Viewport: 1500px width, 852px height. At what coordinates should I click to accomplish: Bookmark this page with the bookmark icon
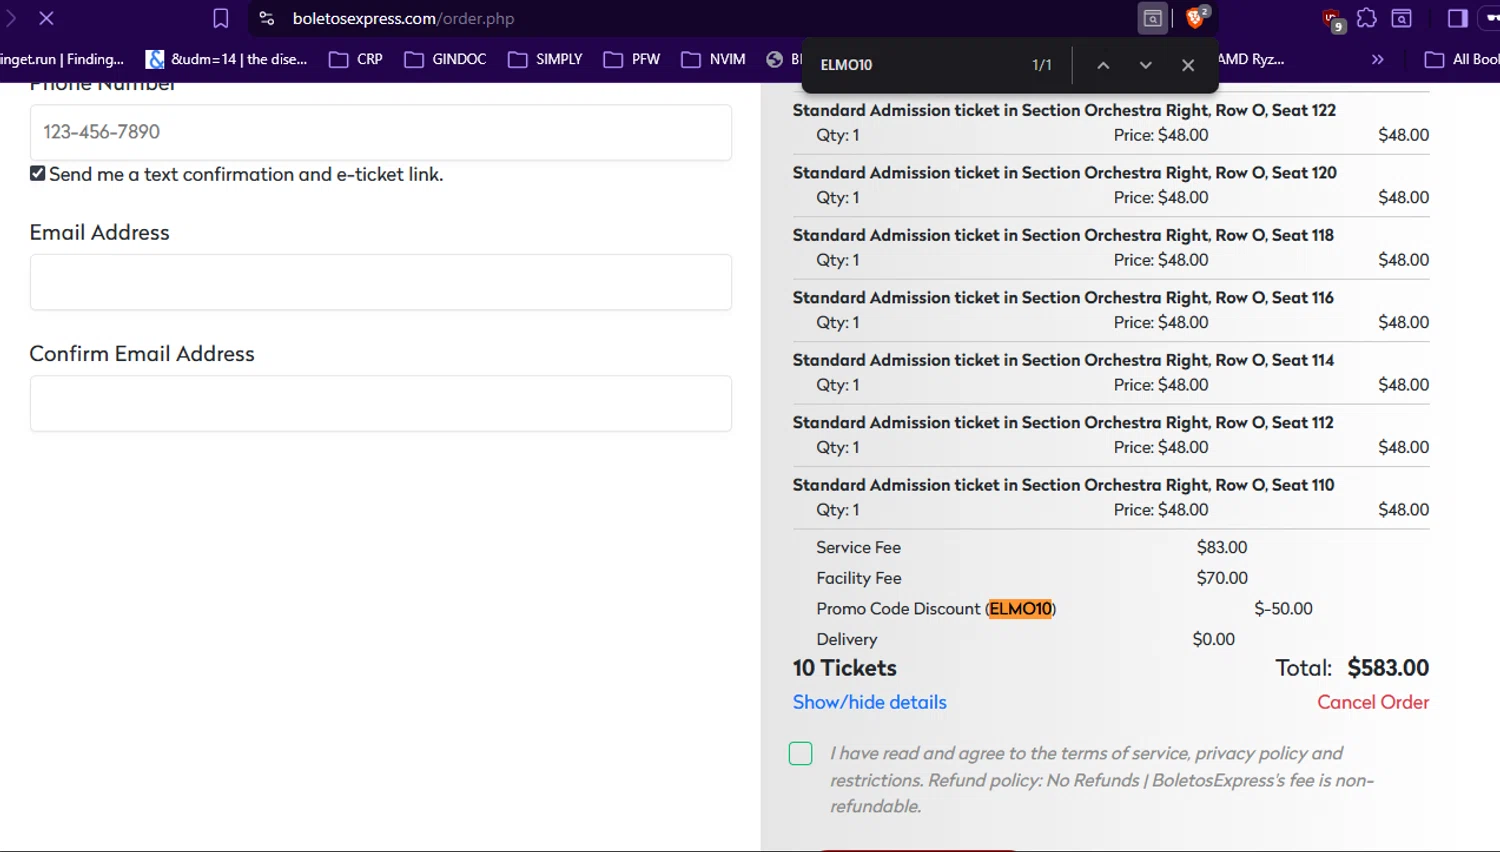pyautogui.click(x=221, y=18)
